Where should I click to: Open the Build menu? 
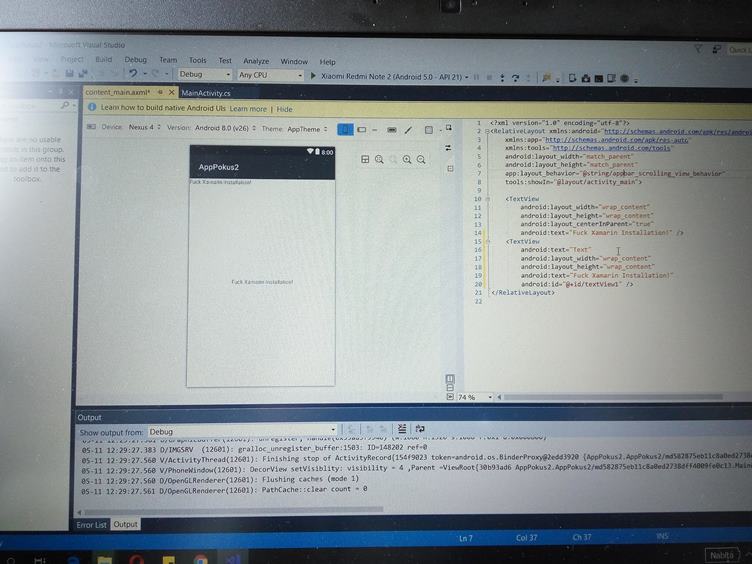pyautogui.click(x=104, y=59)
